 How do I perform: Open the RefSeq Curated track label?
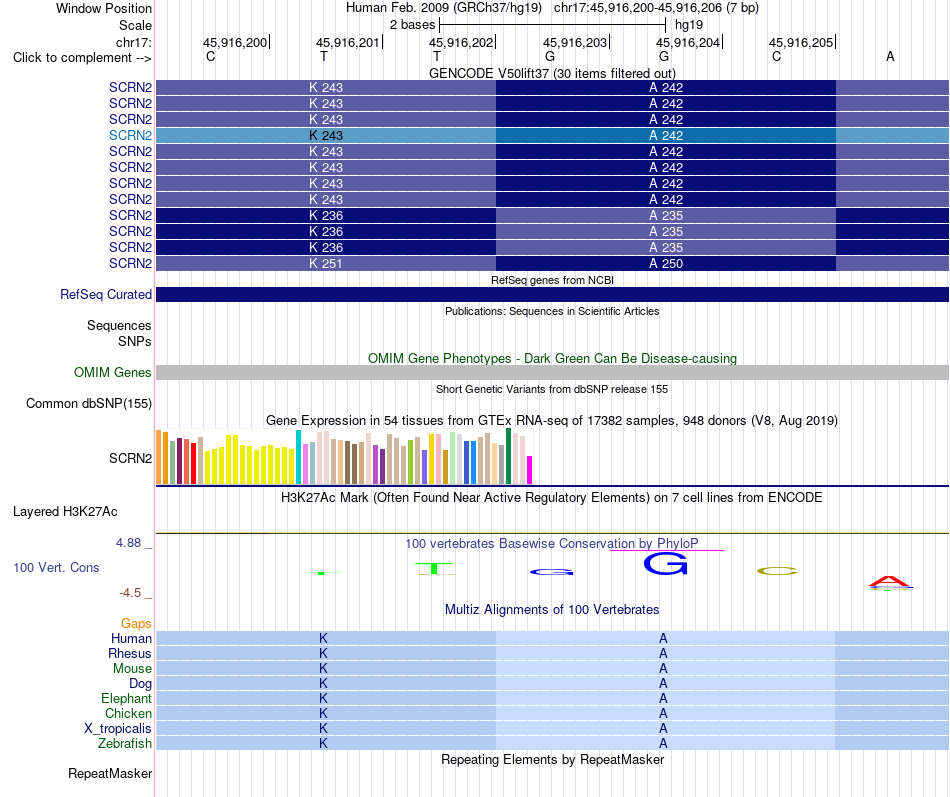coord(106,295)
